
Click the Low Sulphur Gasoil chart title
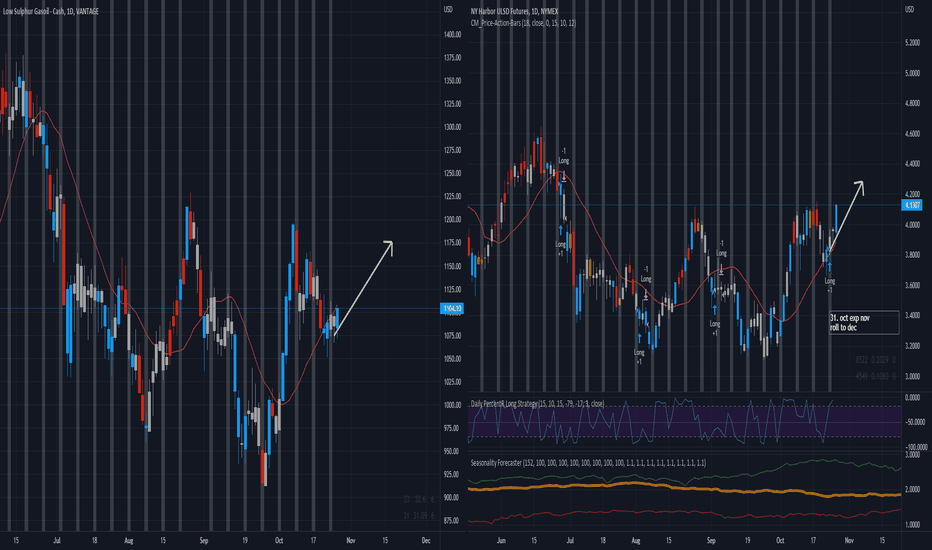(x=51, y=11)
